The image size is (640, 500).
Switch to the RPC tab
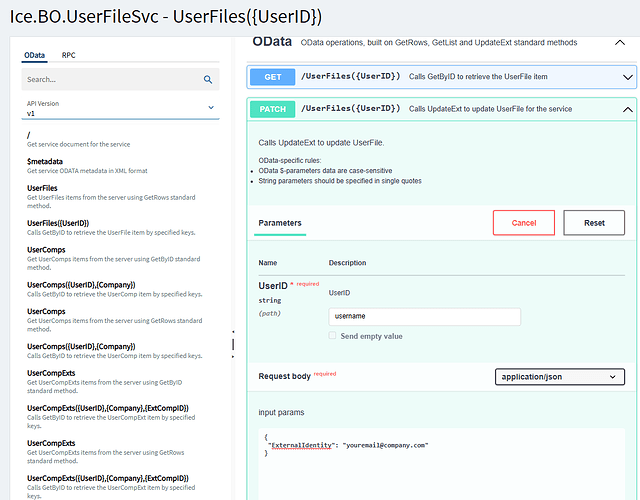tap(69, 55)
